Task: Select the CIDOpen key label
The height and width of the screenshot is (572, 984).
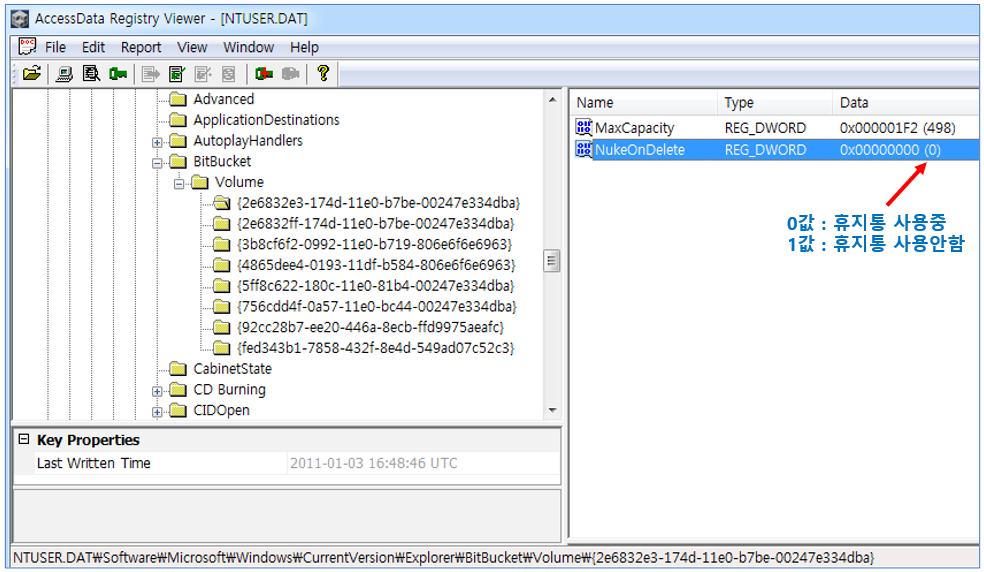Action: (221, 410)
